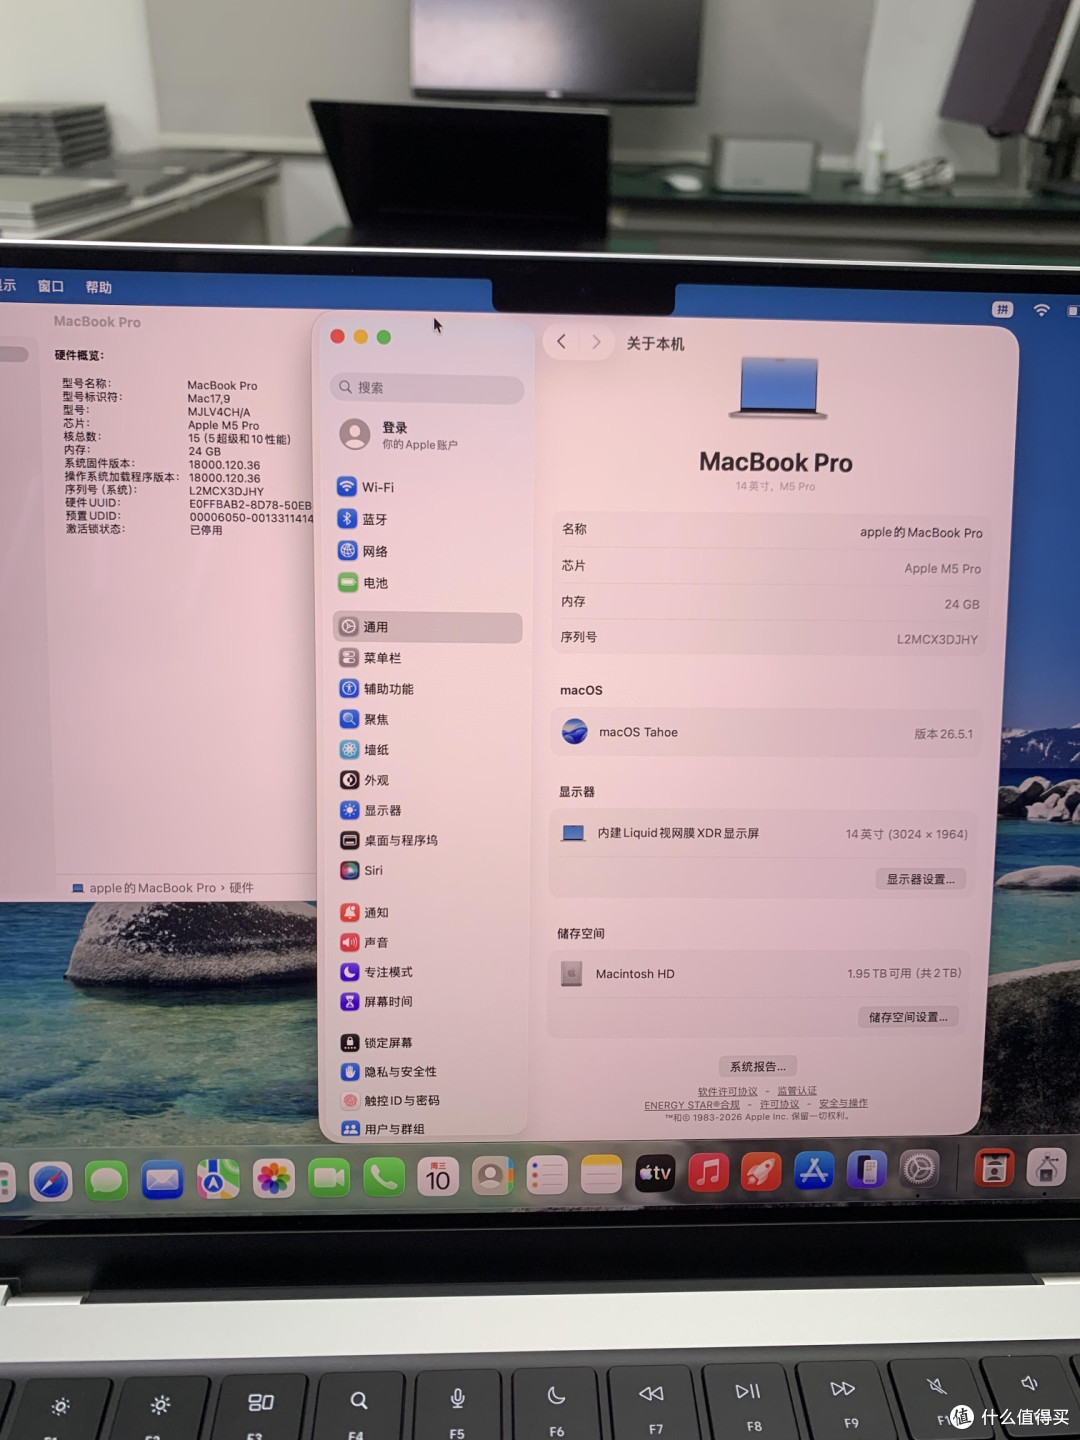Click serial number L2MCX3DJHY in 关于本机
Image resolution: width=1080 pixels, height=1440 pixels.
point(937,639)
